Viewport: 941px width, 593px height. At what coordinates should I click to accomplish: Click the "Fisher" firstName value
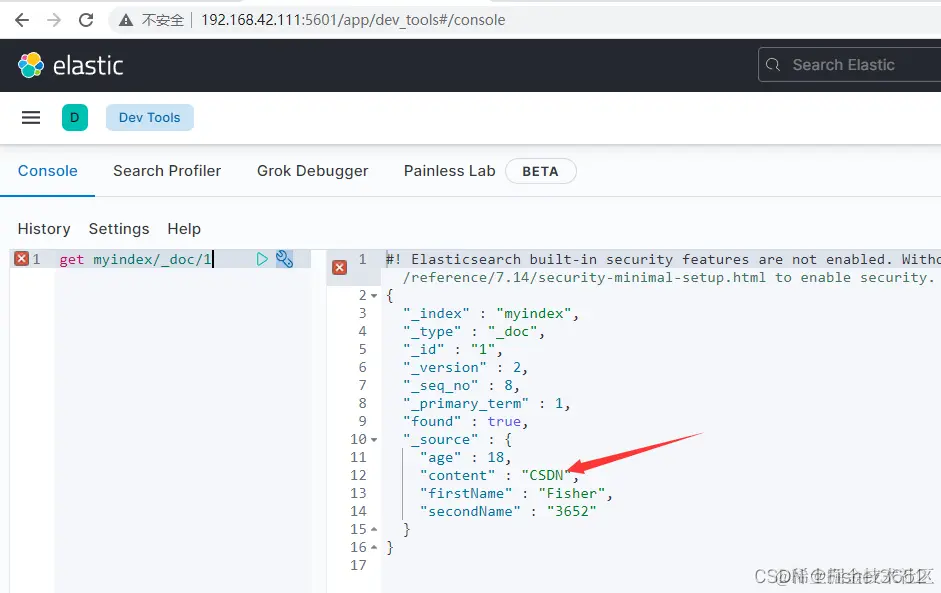(571, 493)
